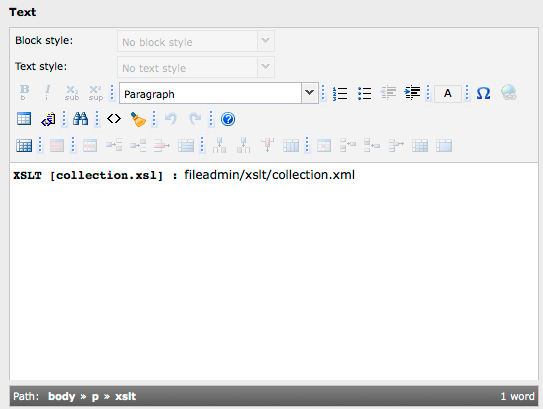
Task: Delete the current table column
Action: (267, 145)
